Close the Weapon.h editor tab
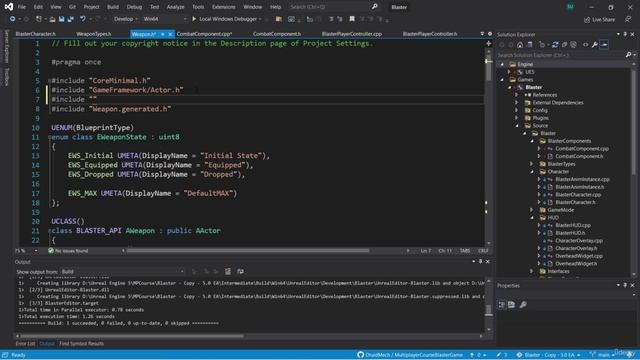 point(170,34)
